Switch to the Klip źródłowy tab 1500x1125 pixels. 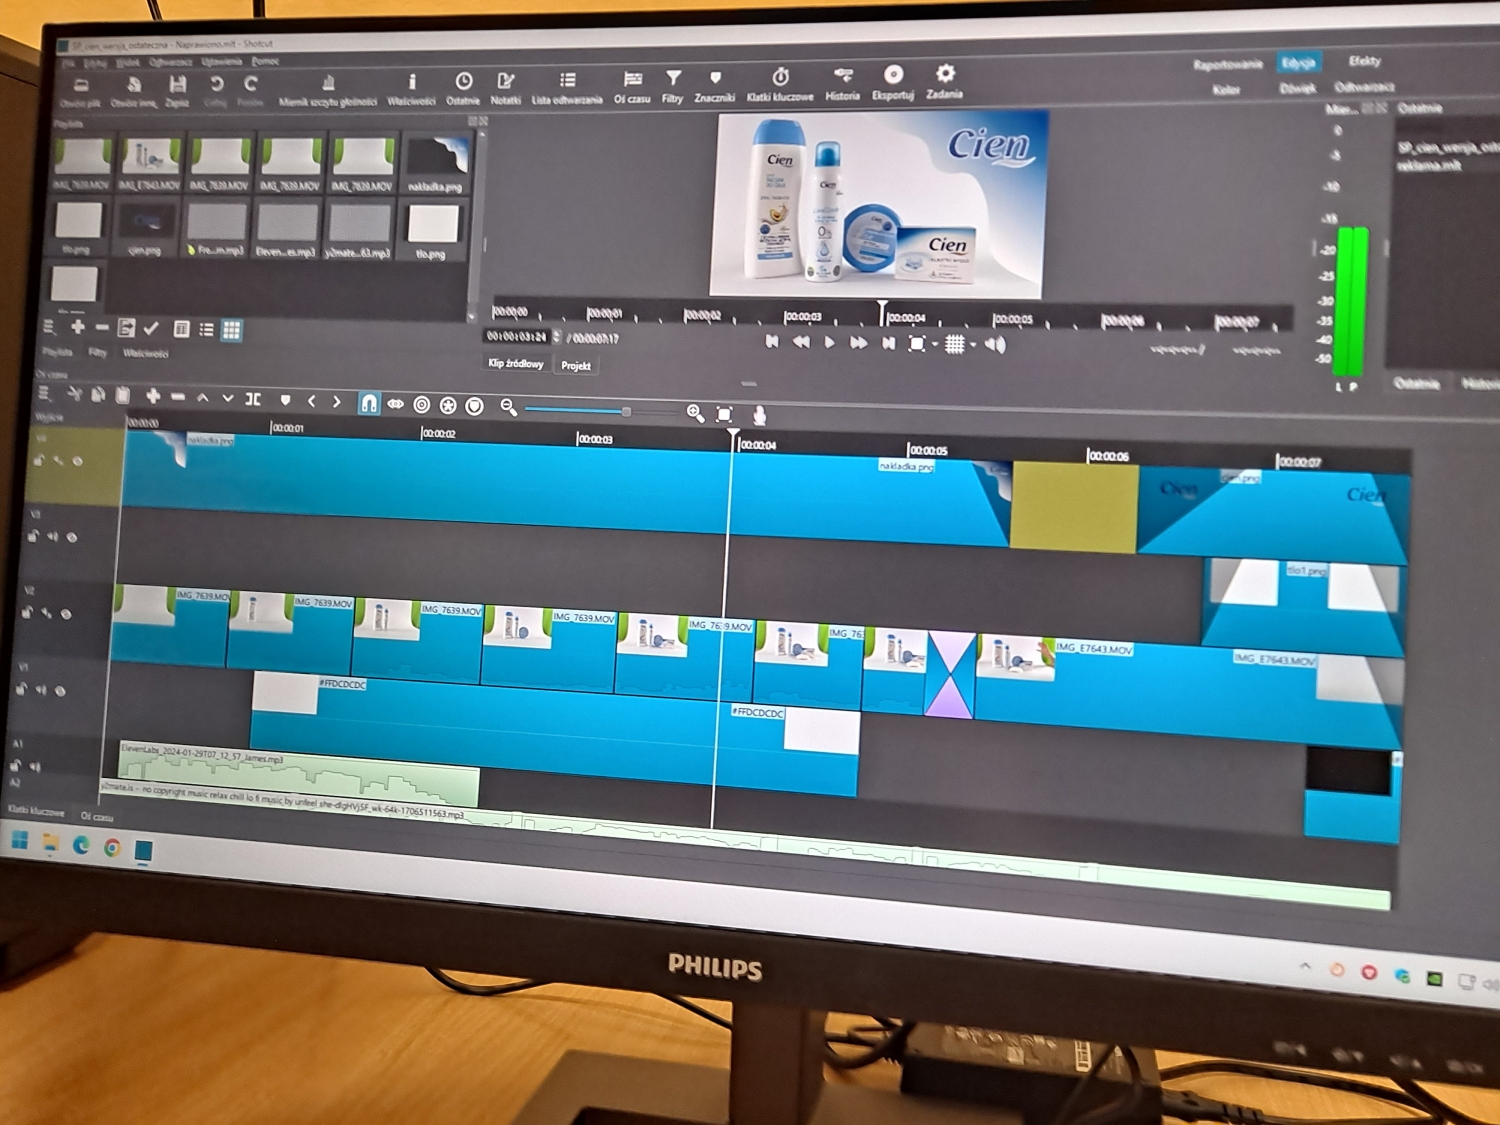516,363
